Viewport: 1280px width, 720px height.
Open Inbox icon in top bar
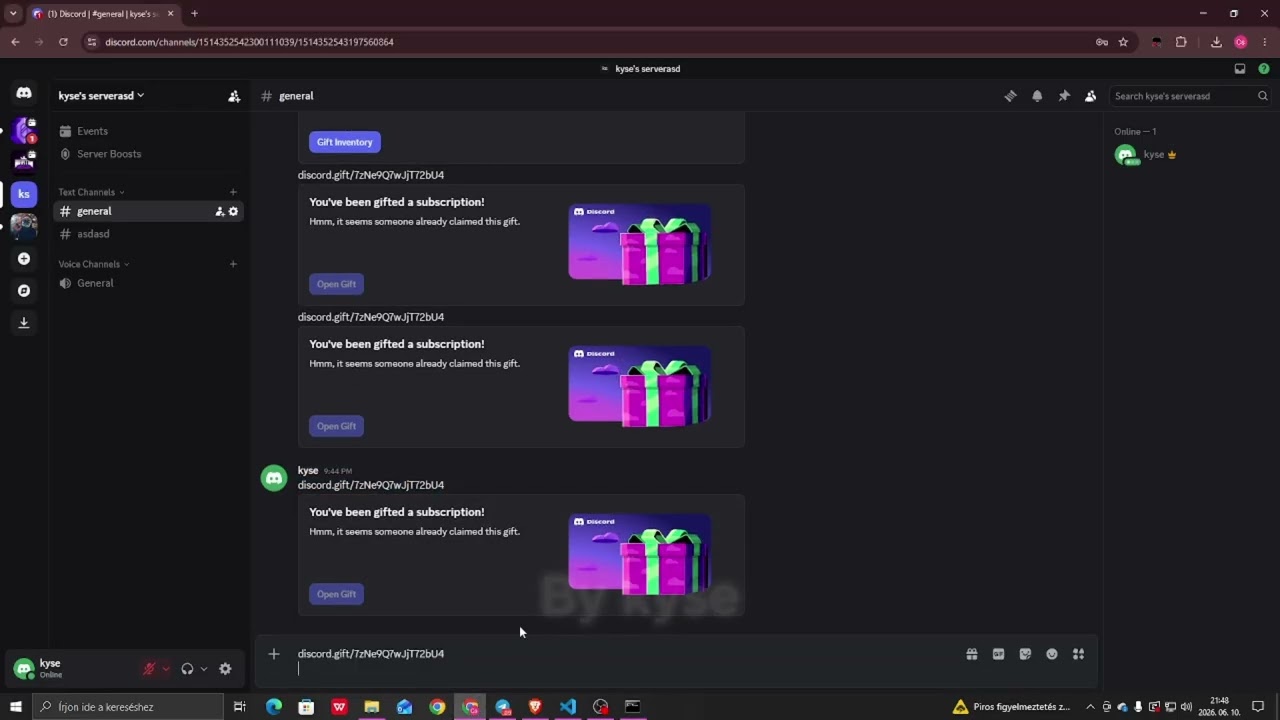point(1240,69)
